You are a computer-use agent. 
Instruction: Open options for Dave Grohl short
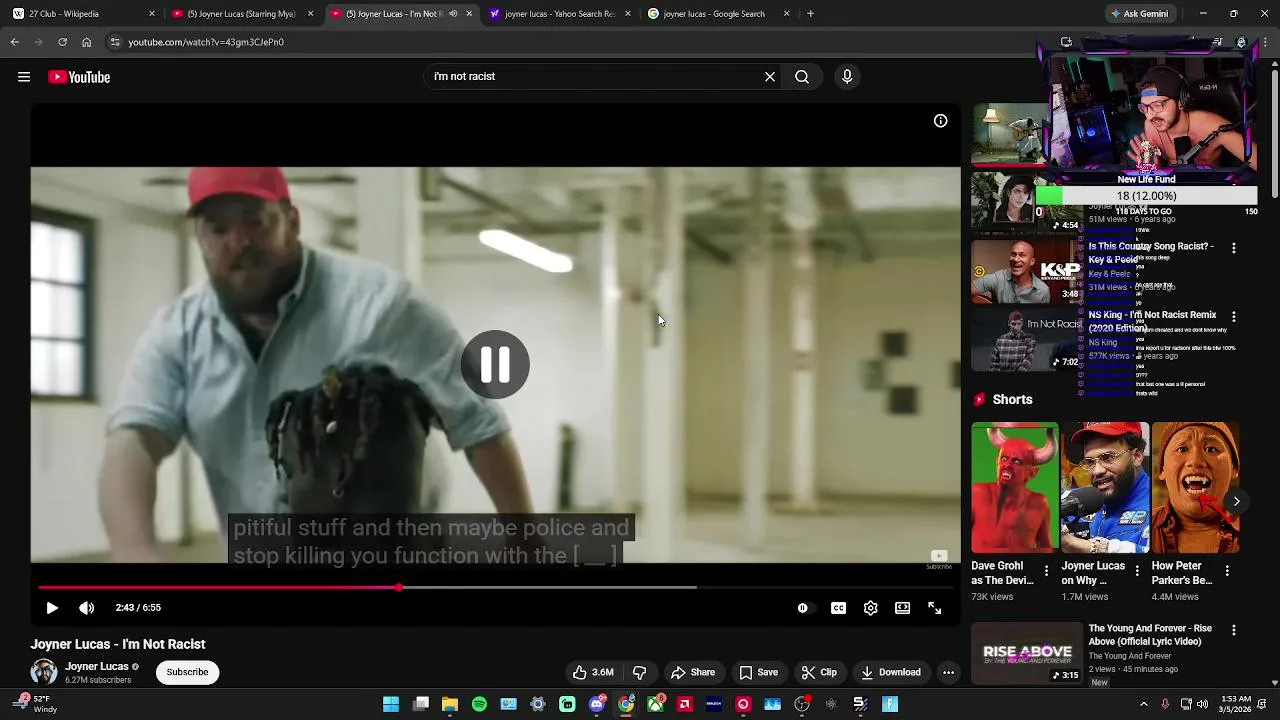point(1046,571)
